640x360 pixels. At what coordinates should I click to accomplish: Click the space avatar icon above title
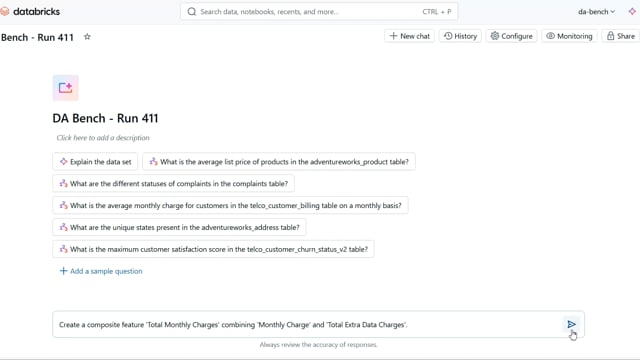65,88
